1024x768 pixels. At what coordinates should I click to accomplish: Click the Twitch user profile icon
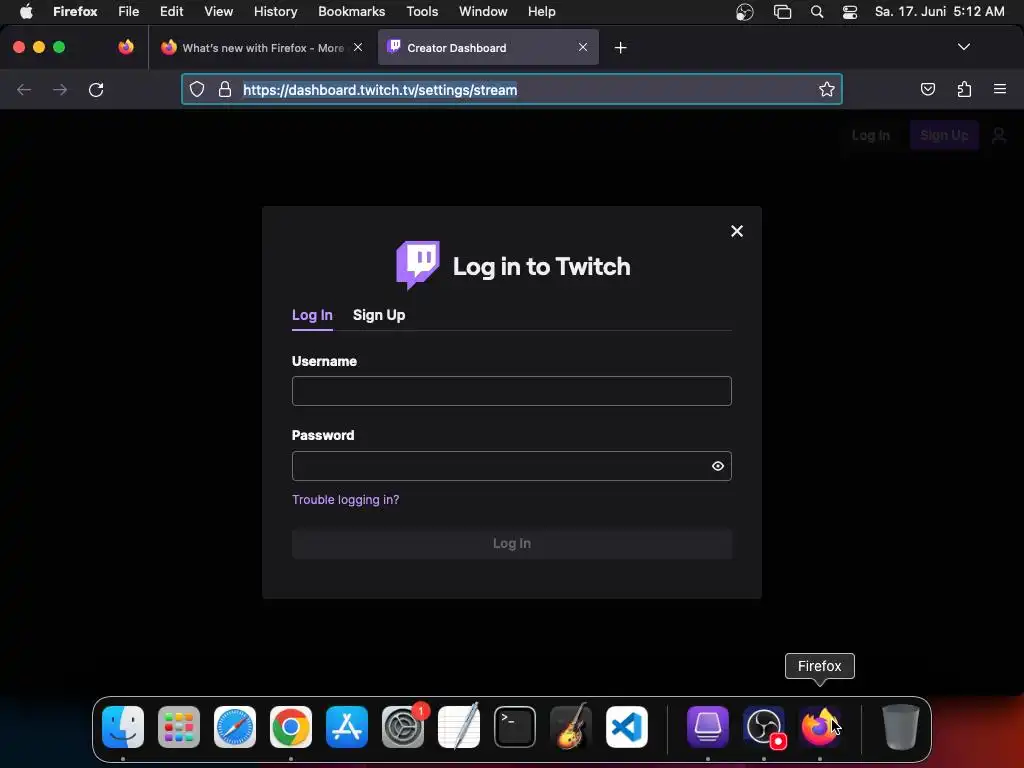[x=999, y=135]
